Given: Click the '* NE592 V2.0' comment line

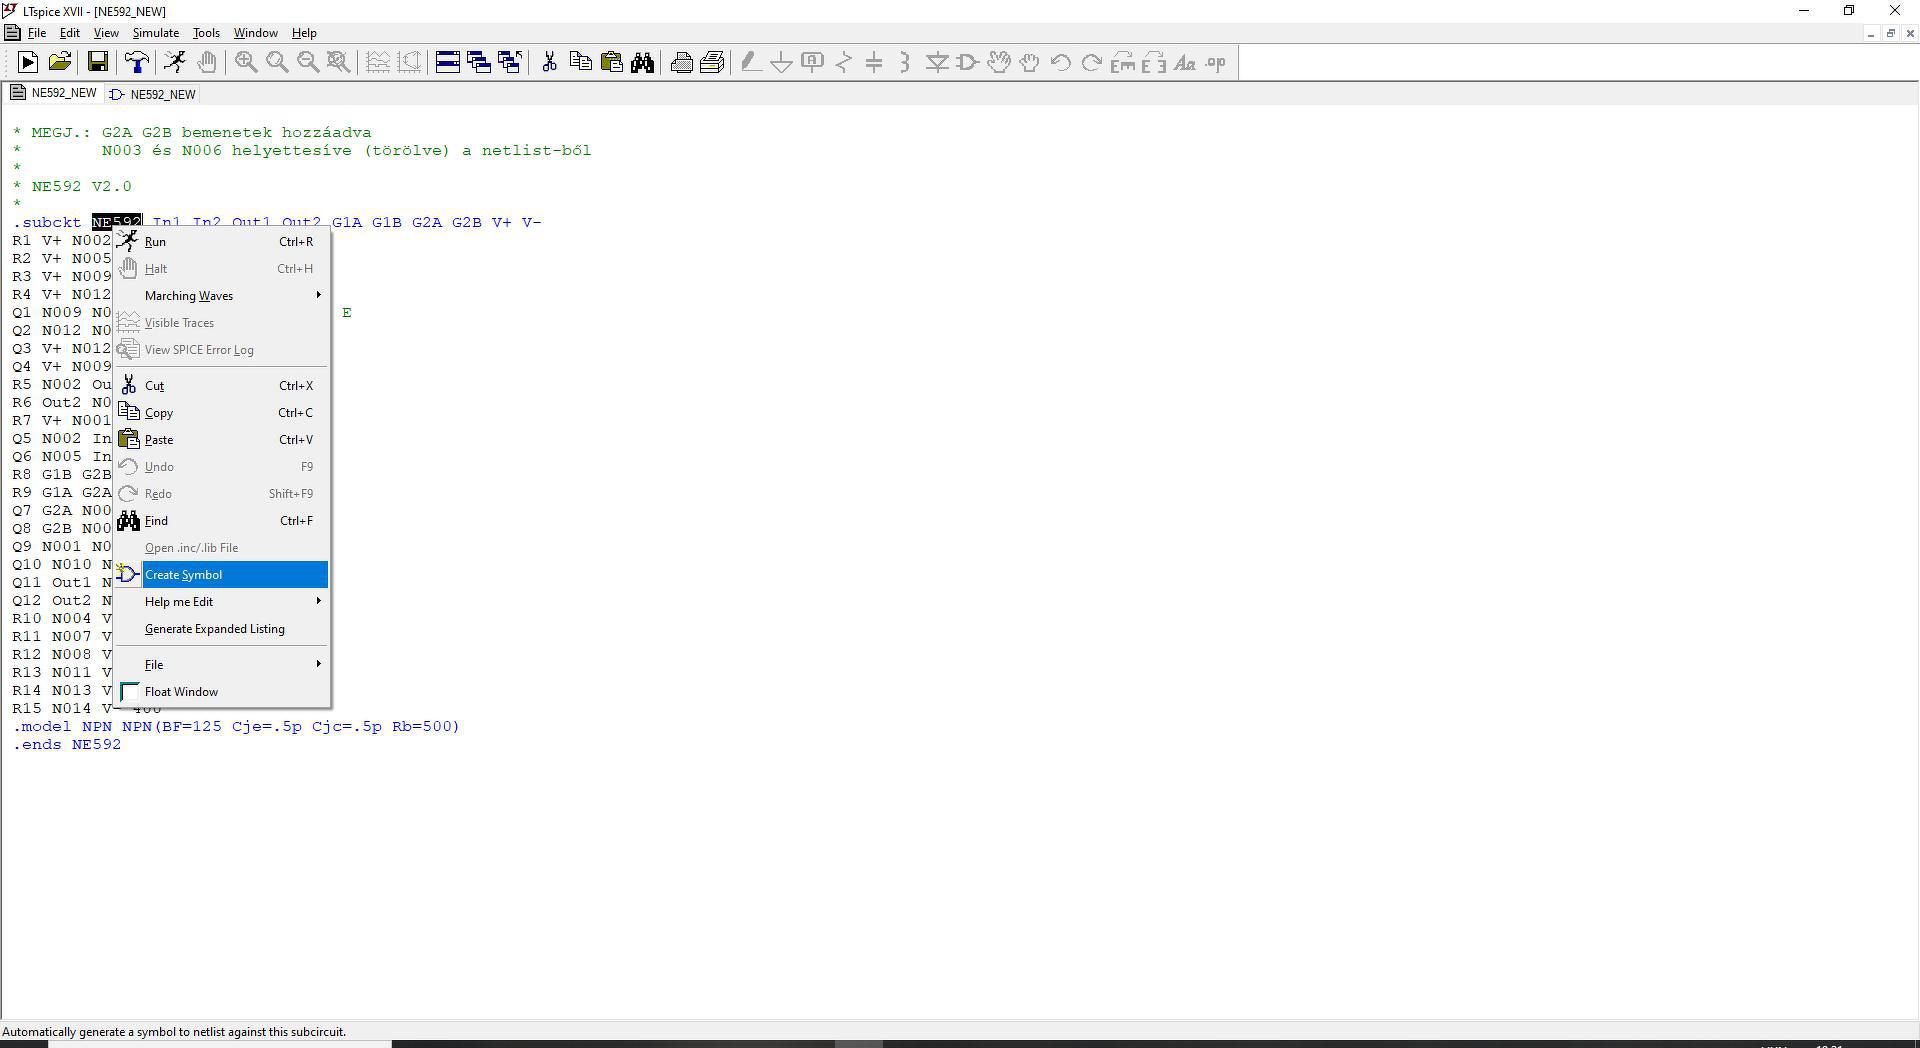Looking at the screenshot, I should click(x=72, y=187).
